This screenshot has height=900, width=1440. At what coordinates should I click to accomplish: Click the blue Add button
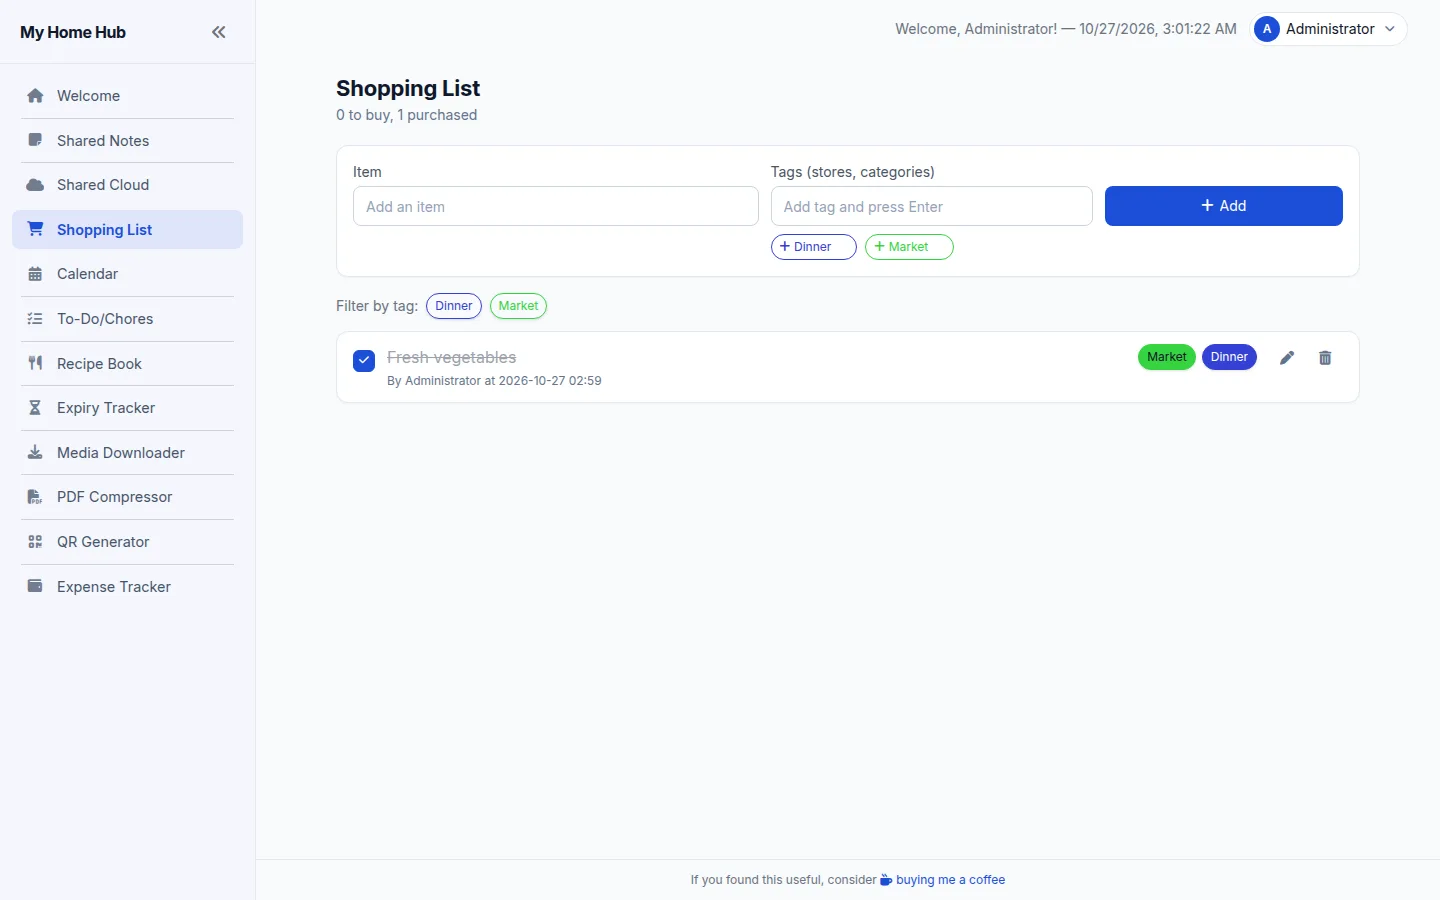[x=1223, y=206]
